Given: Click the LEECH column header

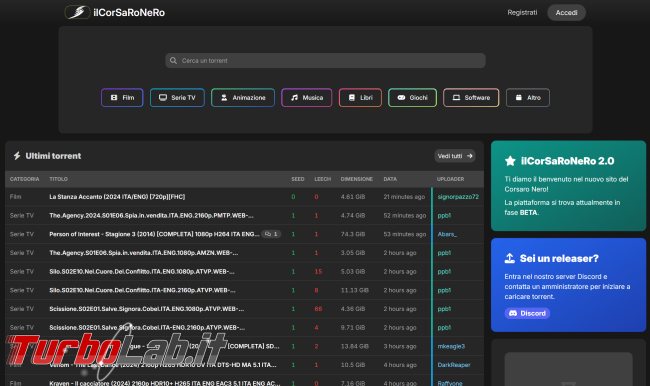Looking at the screenshot, I should coord(323,179).
